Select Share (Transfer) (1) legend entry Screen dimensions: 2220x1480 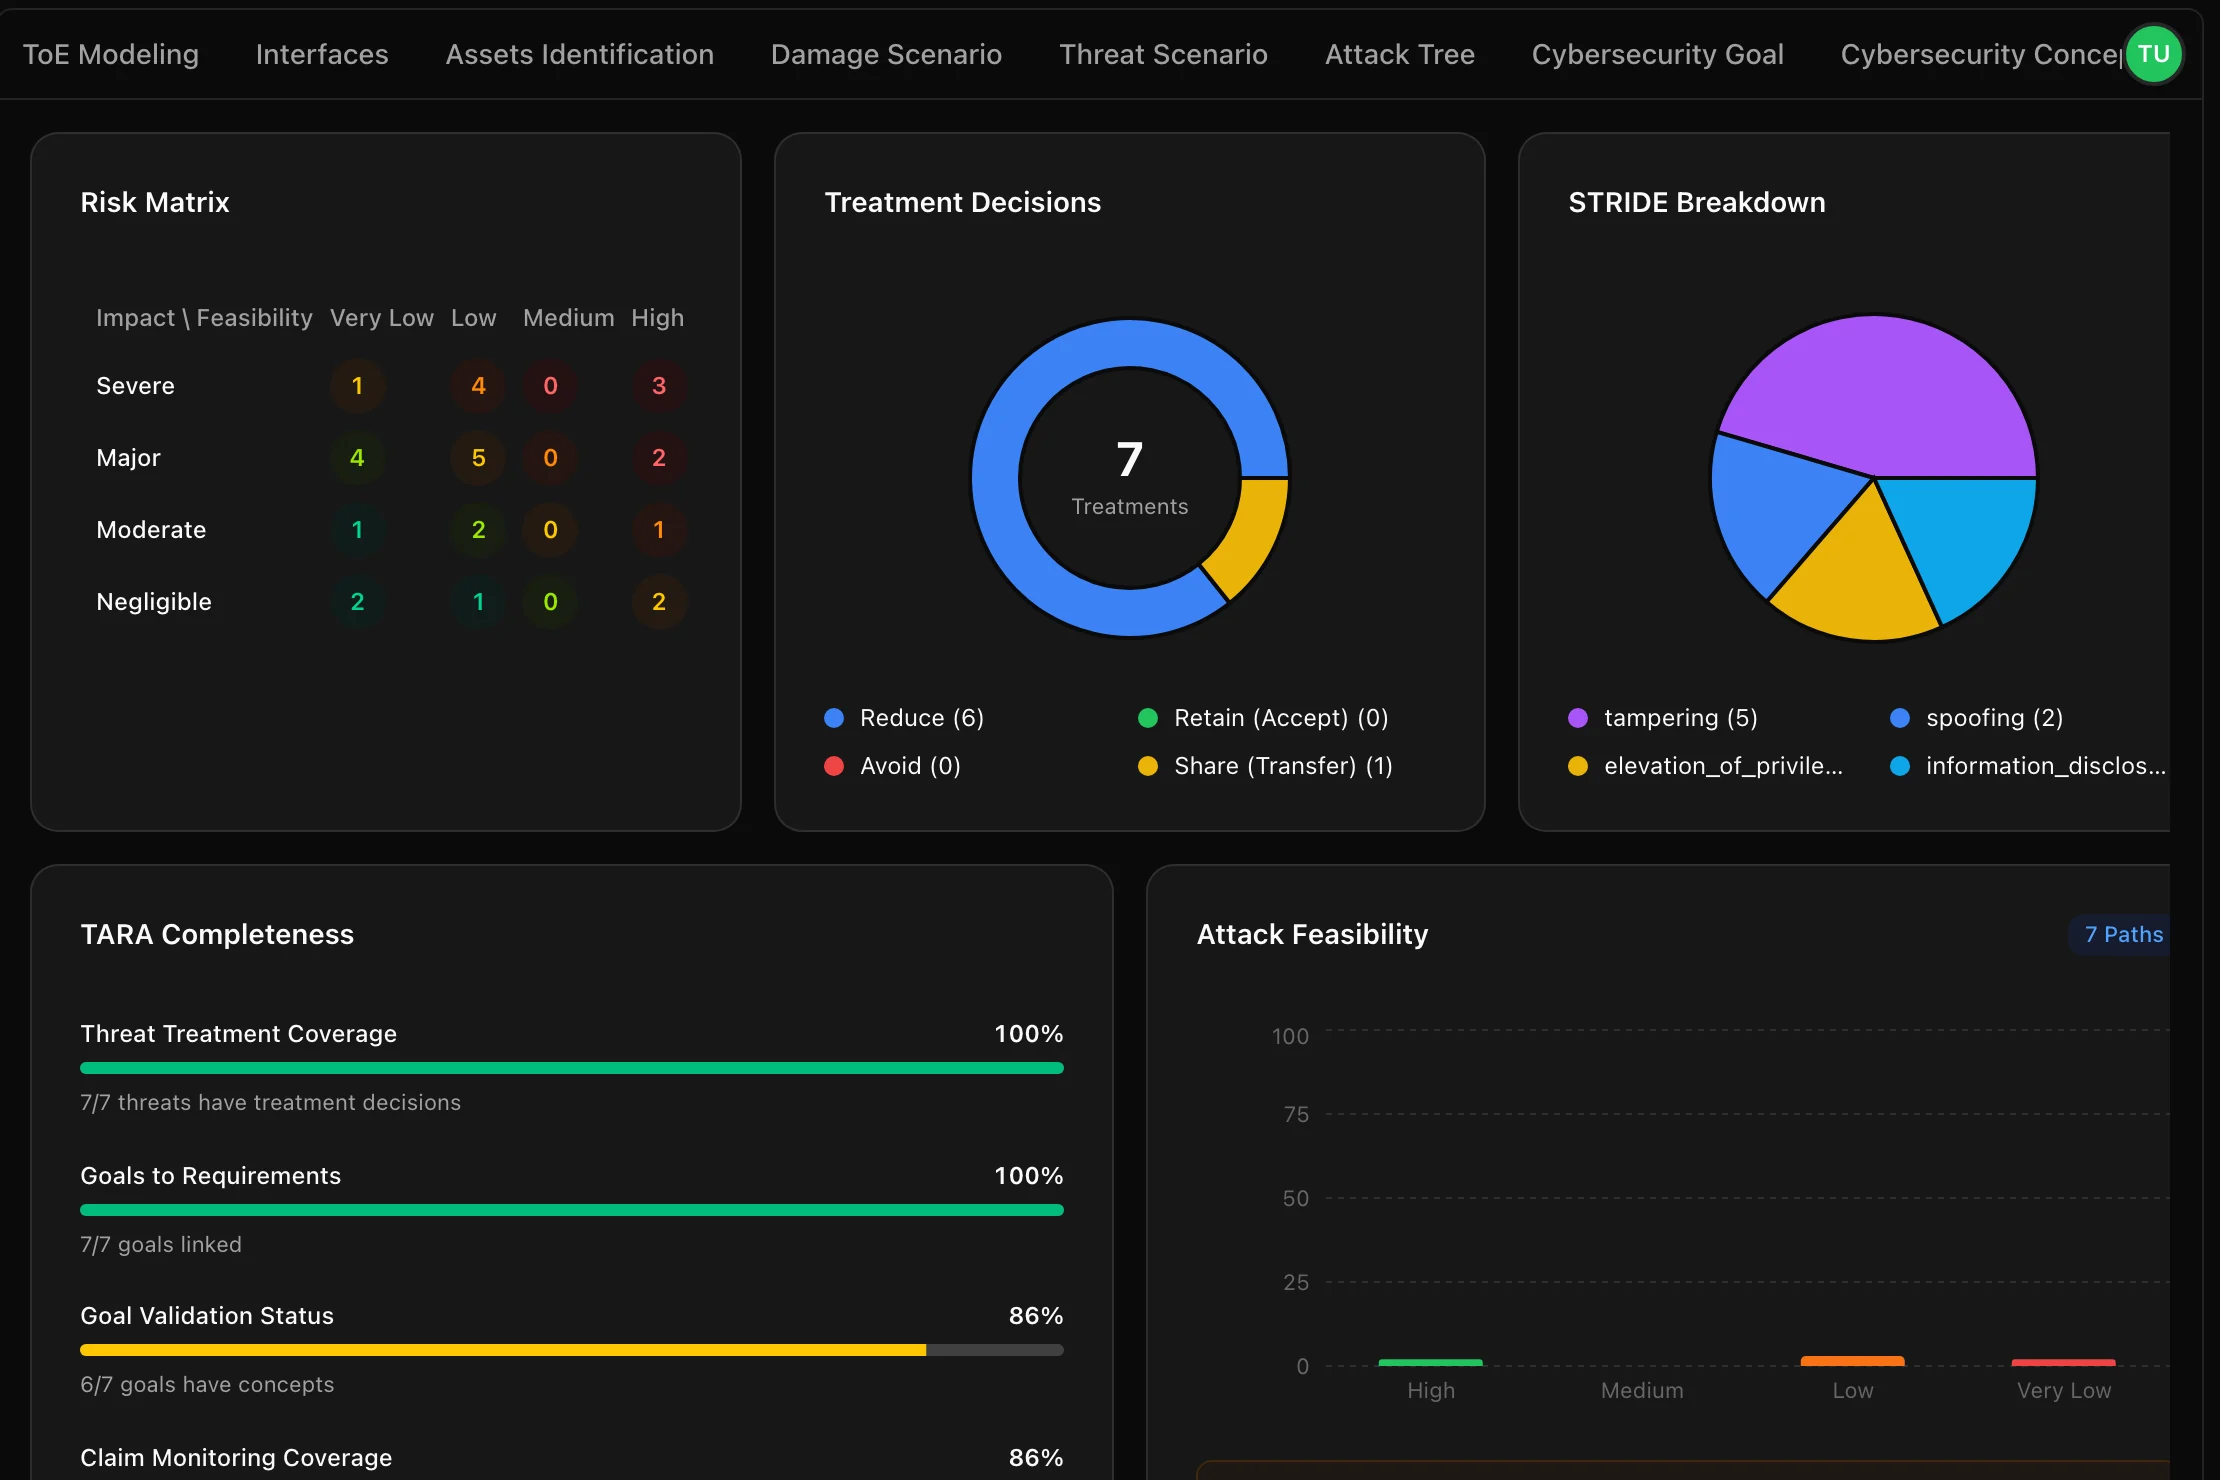tap(1265, 766)
